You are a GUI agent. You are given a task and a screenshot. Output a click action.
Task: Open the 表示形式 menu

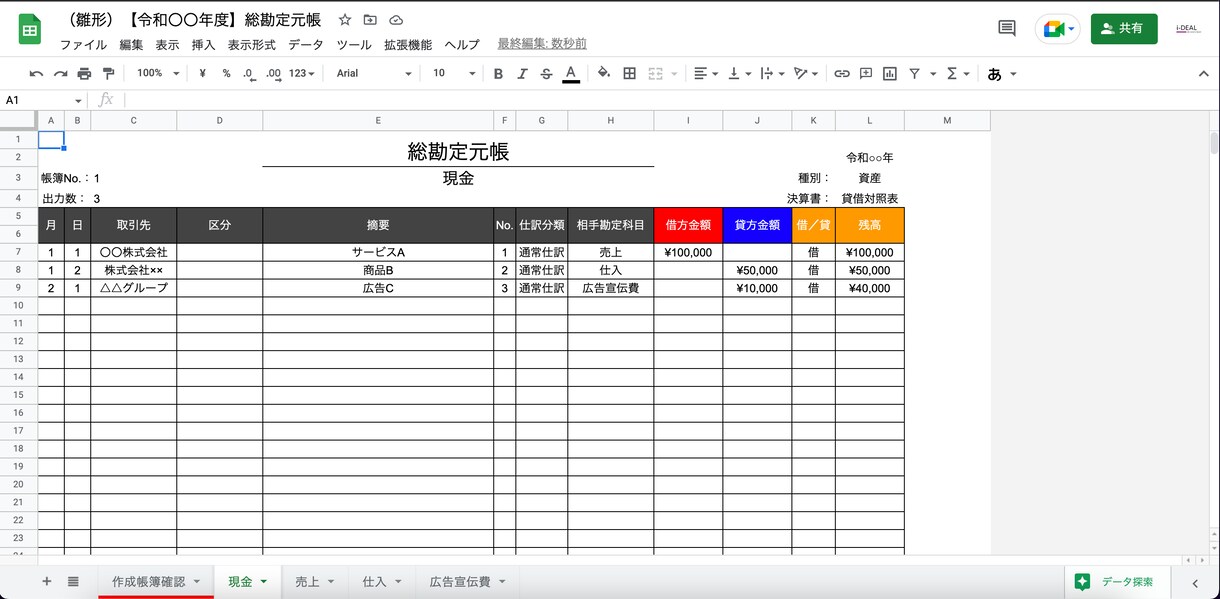pyautogui.click(x=251, y=45)
